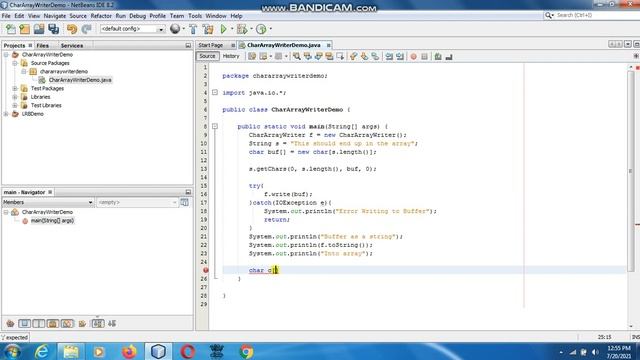Screen dimensions: 640x360
Task: Click the Undo arrow icon
Action: (x=72, y=29)
